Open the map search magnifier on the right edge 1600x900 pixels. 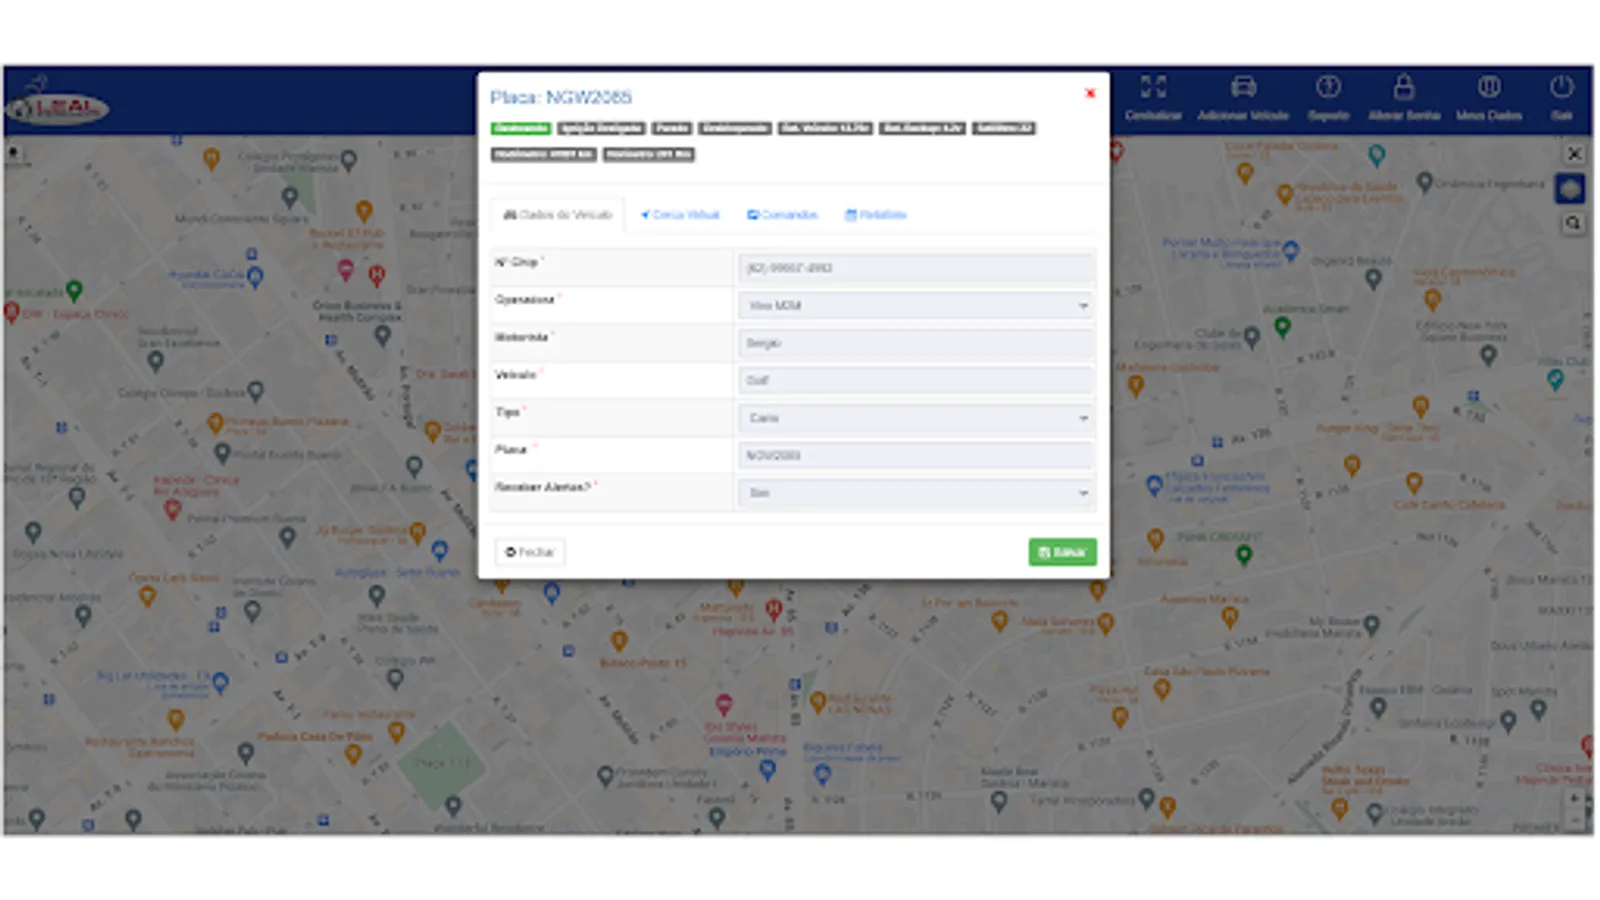click(1572, 223)
